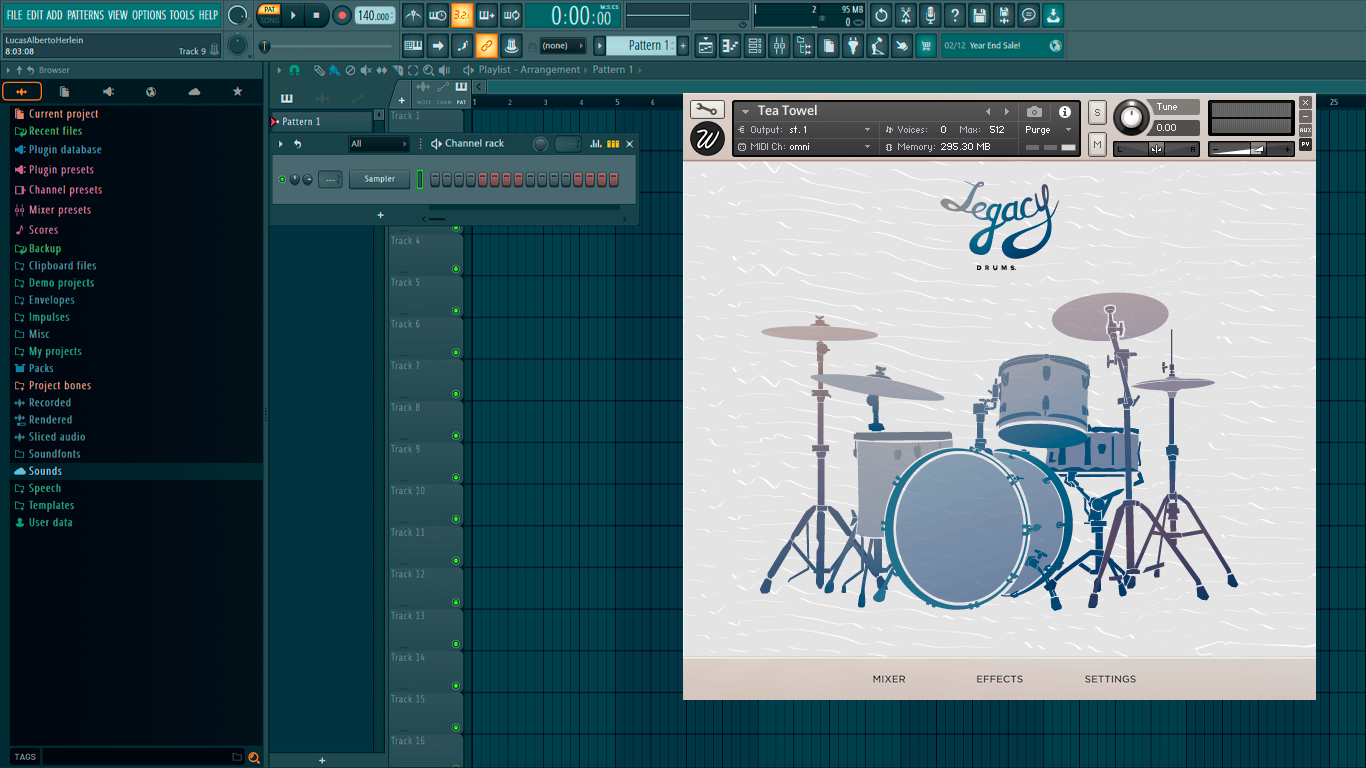Open SETTINGS page in Legacy Drums
This screenshot has height=768, width=1366.
[1110, 679]
